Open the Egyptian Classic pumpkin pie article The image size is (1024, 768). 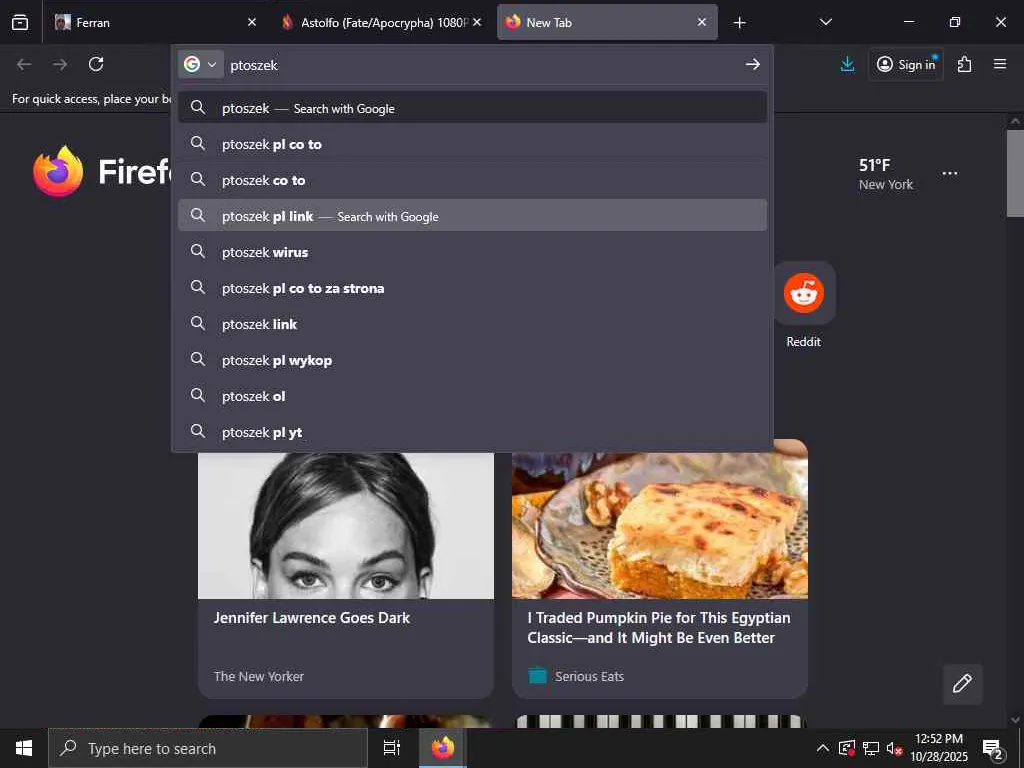(659, 628)
